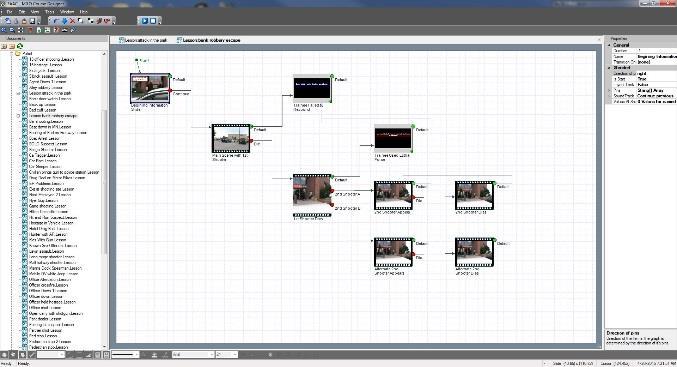Click the Stop square button beside Play
This screenshot has height=367, width=677.
(x=153, y=20)
